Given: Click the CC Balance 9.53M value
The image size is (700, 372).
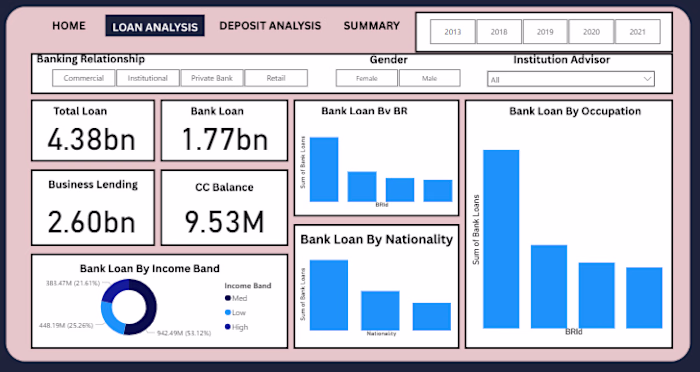Looking at the screenshot, I should tap(225, 222).
